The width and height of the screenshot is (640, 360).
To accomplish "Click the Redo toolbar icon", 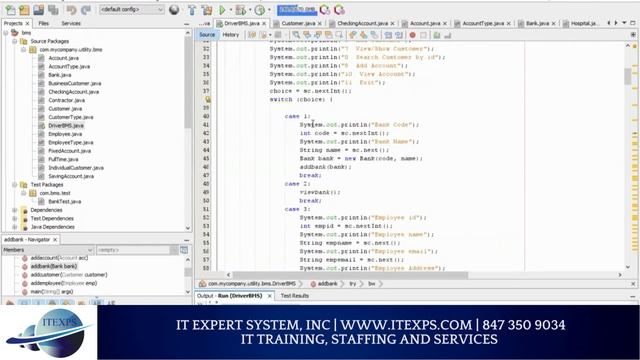I will (x=86, y=9).
